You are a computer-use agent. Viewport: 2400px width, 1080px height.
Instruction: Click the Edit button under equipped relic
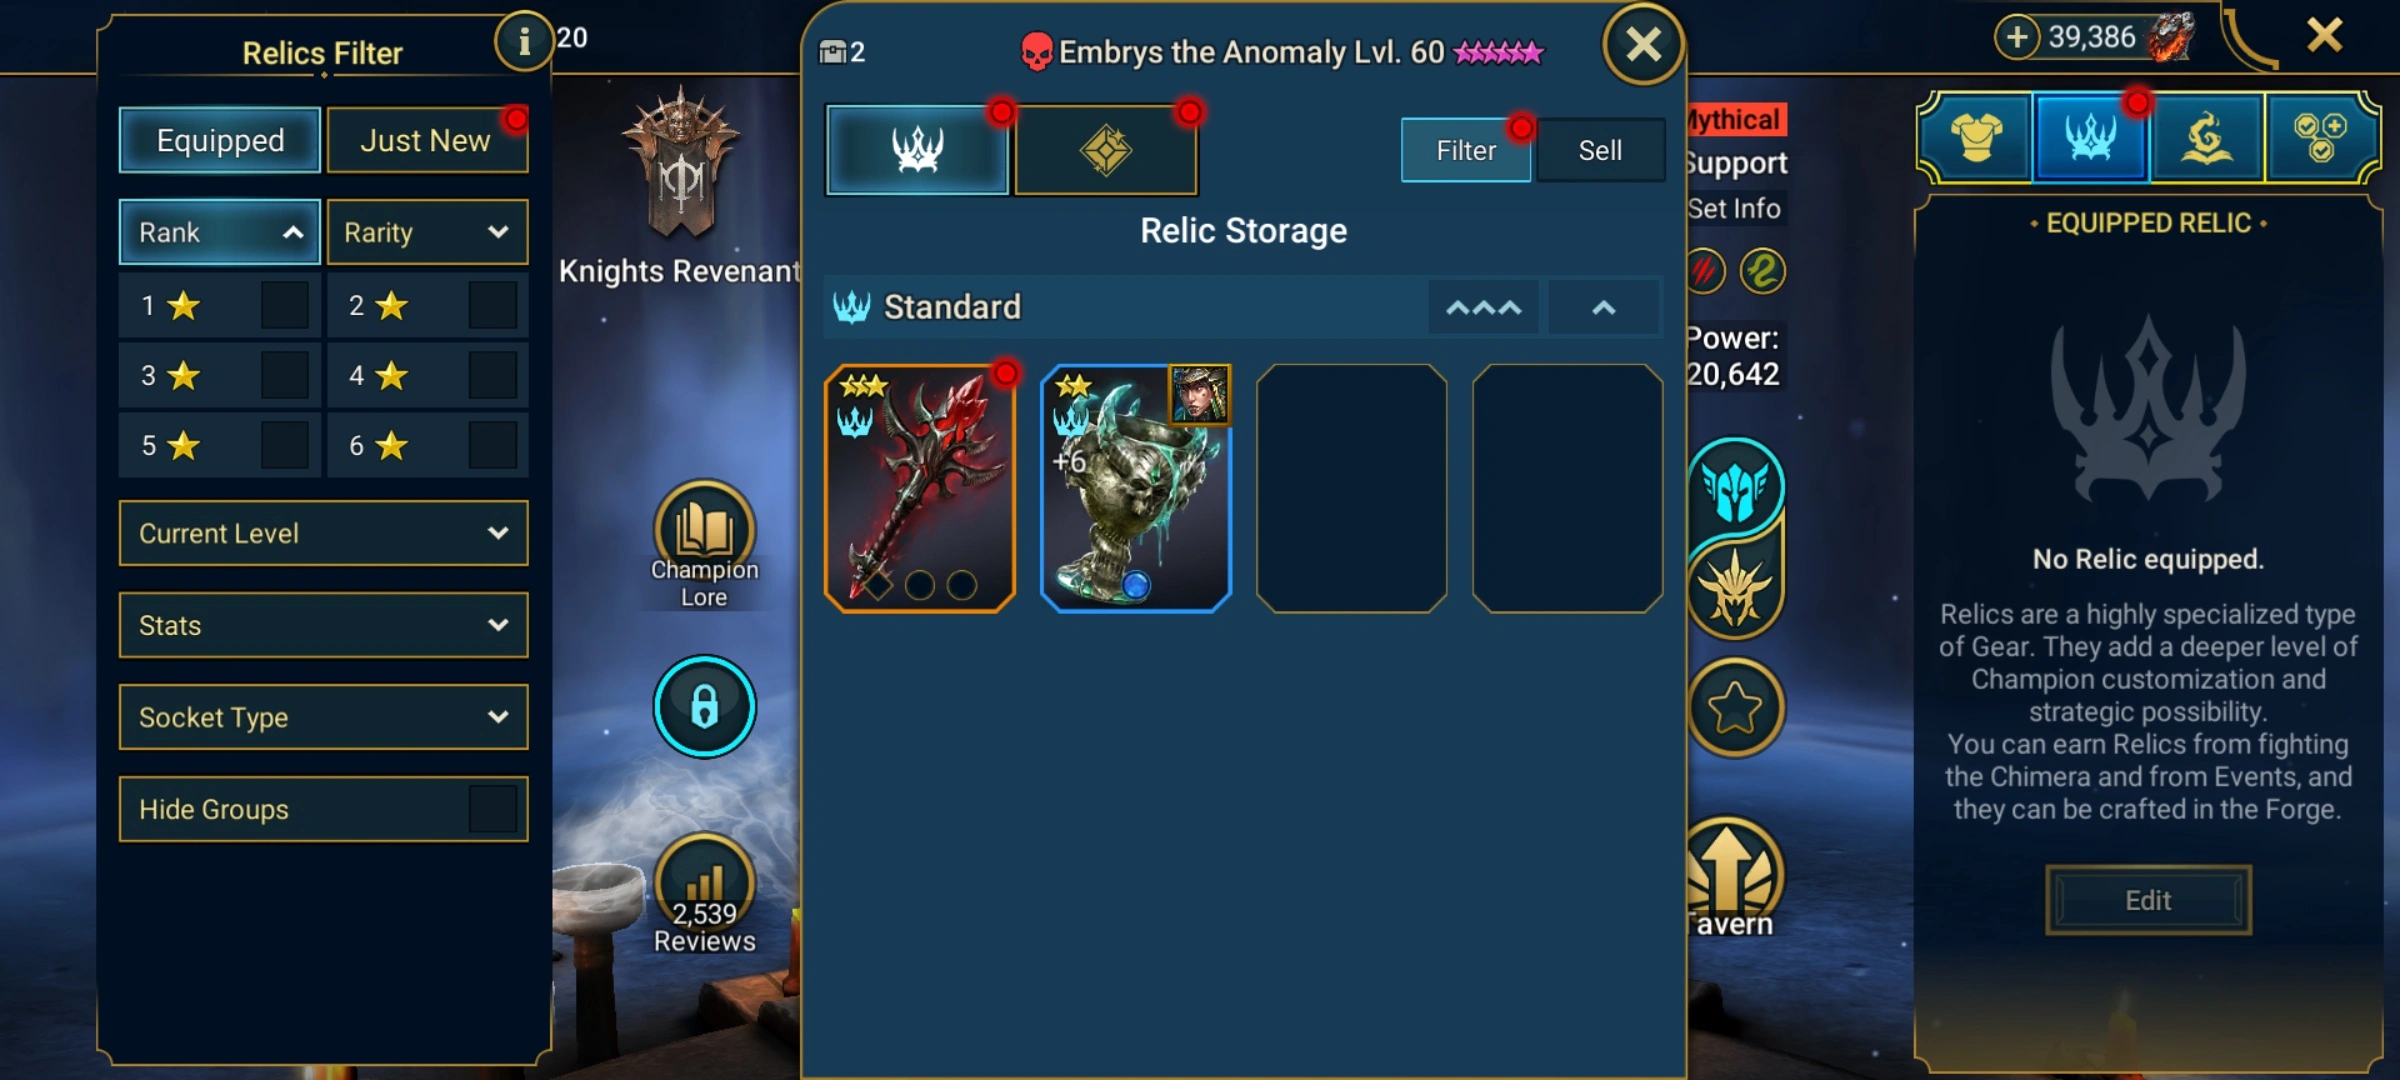[2148, 900]
